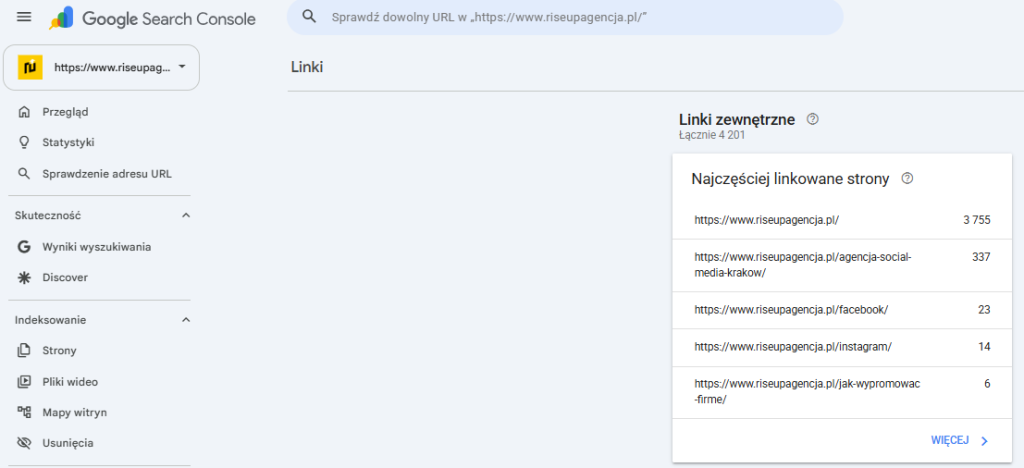Viewport: 1024px width, 468px height.
Task: Click the 6 link count
Action: pyautogui.click(x=987, y=384)
